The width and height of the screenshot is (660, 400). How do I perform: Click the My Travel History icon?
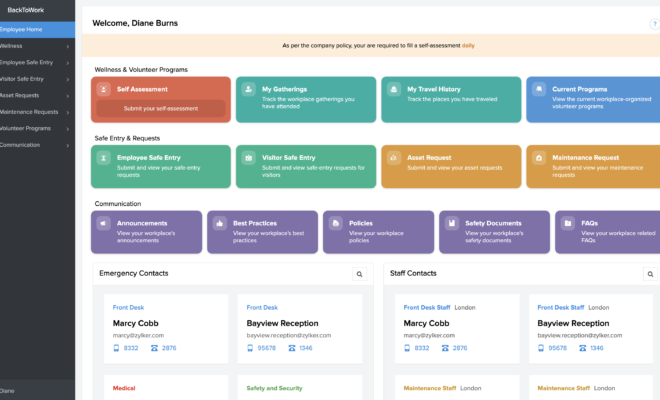click(394, 89)
